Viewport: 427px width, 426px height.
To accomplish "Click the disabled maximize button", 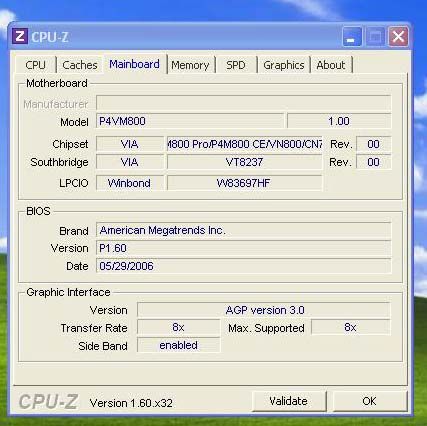I will [375, 37].
